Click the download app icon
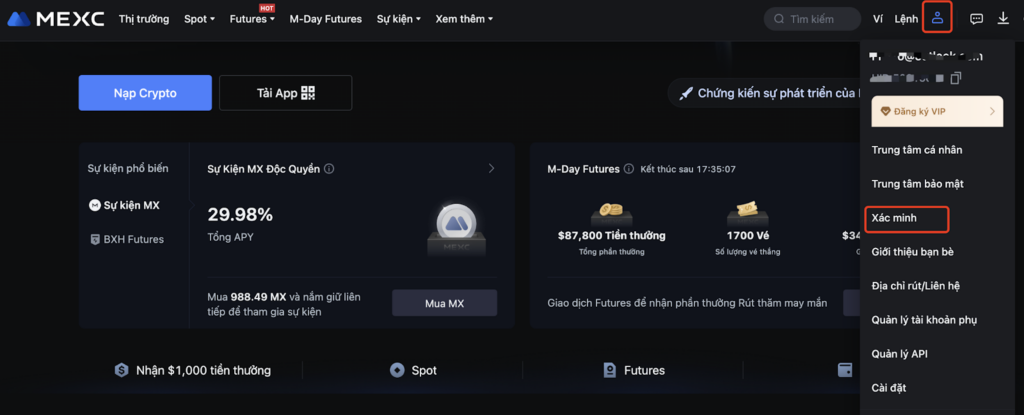The width and height of the screenshot is (1024, 415). (x=1003, y=18)
